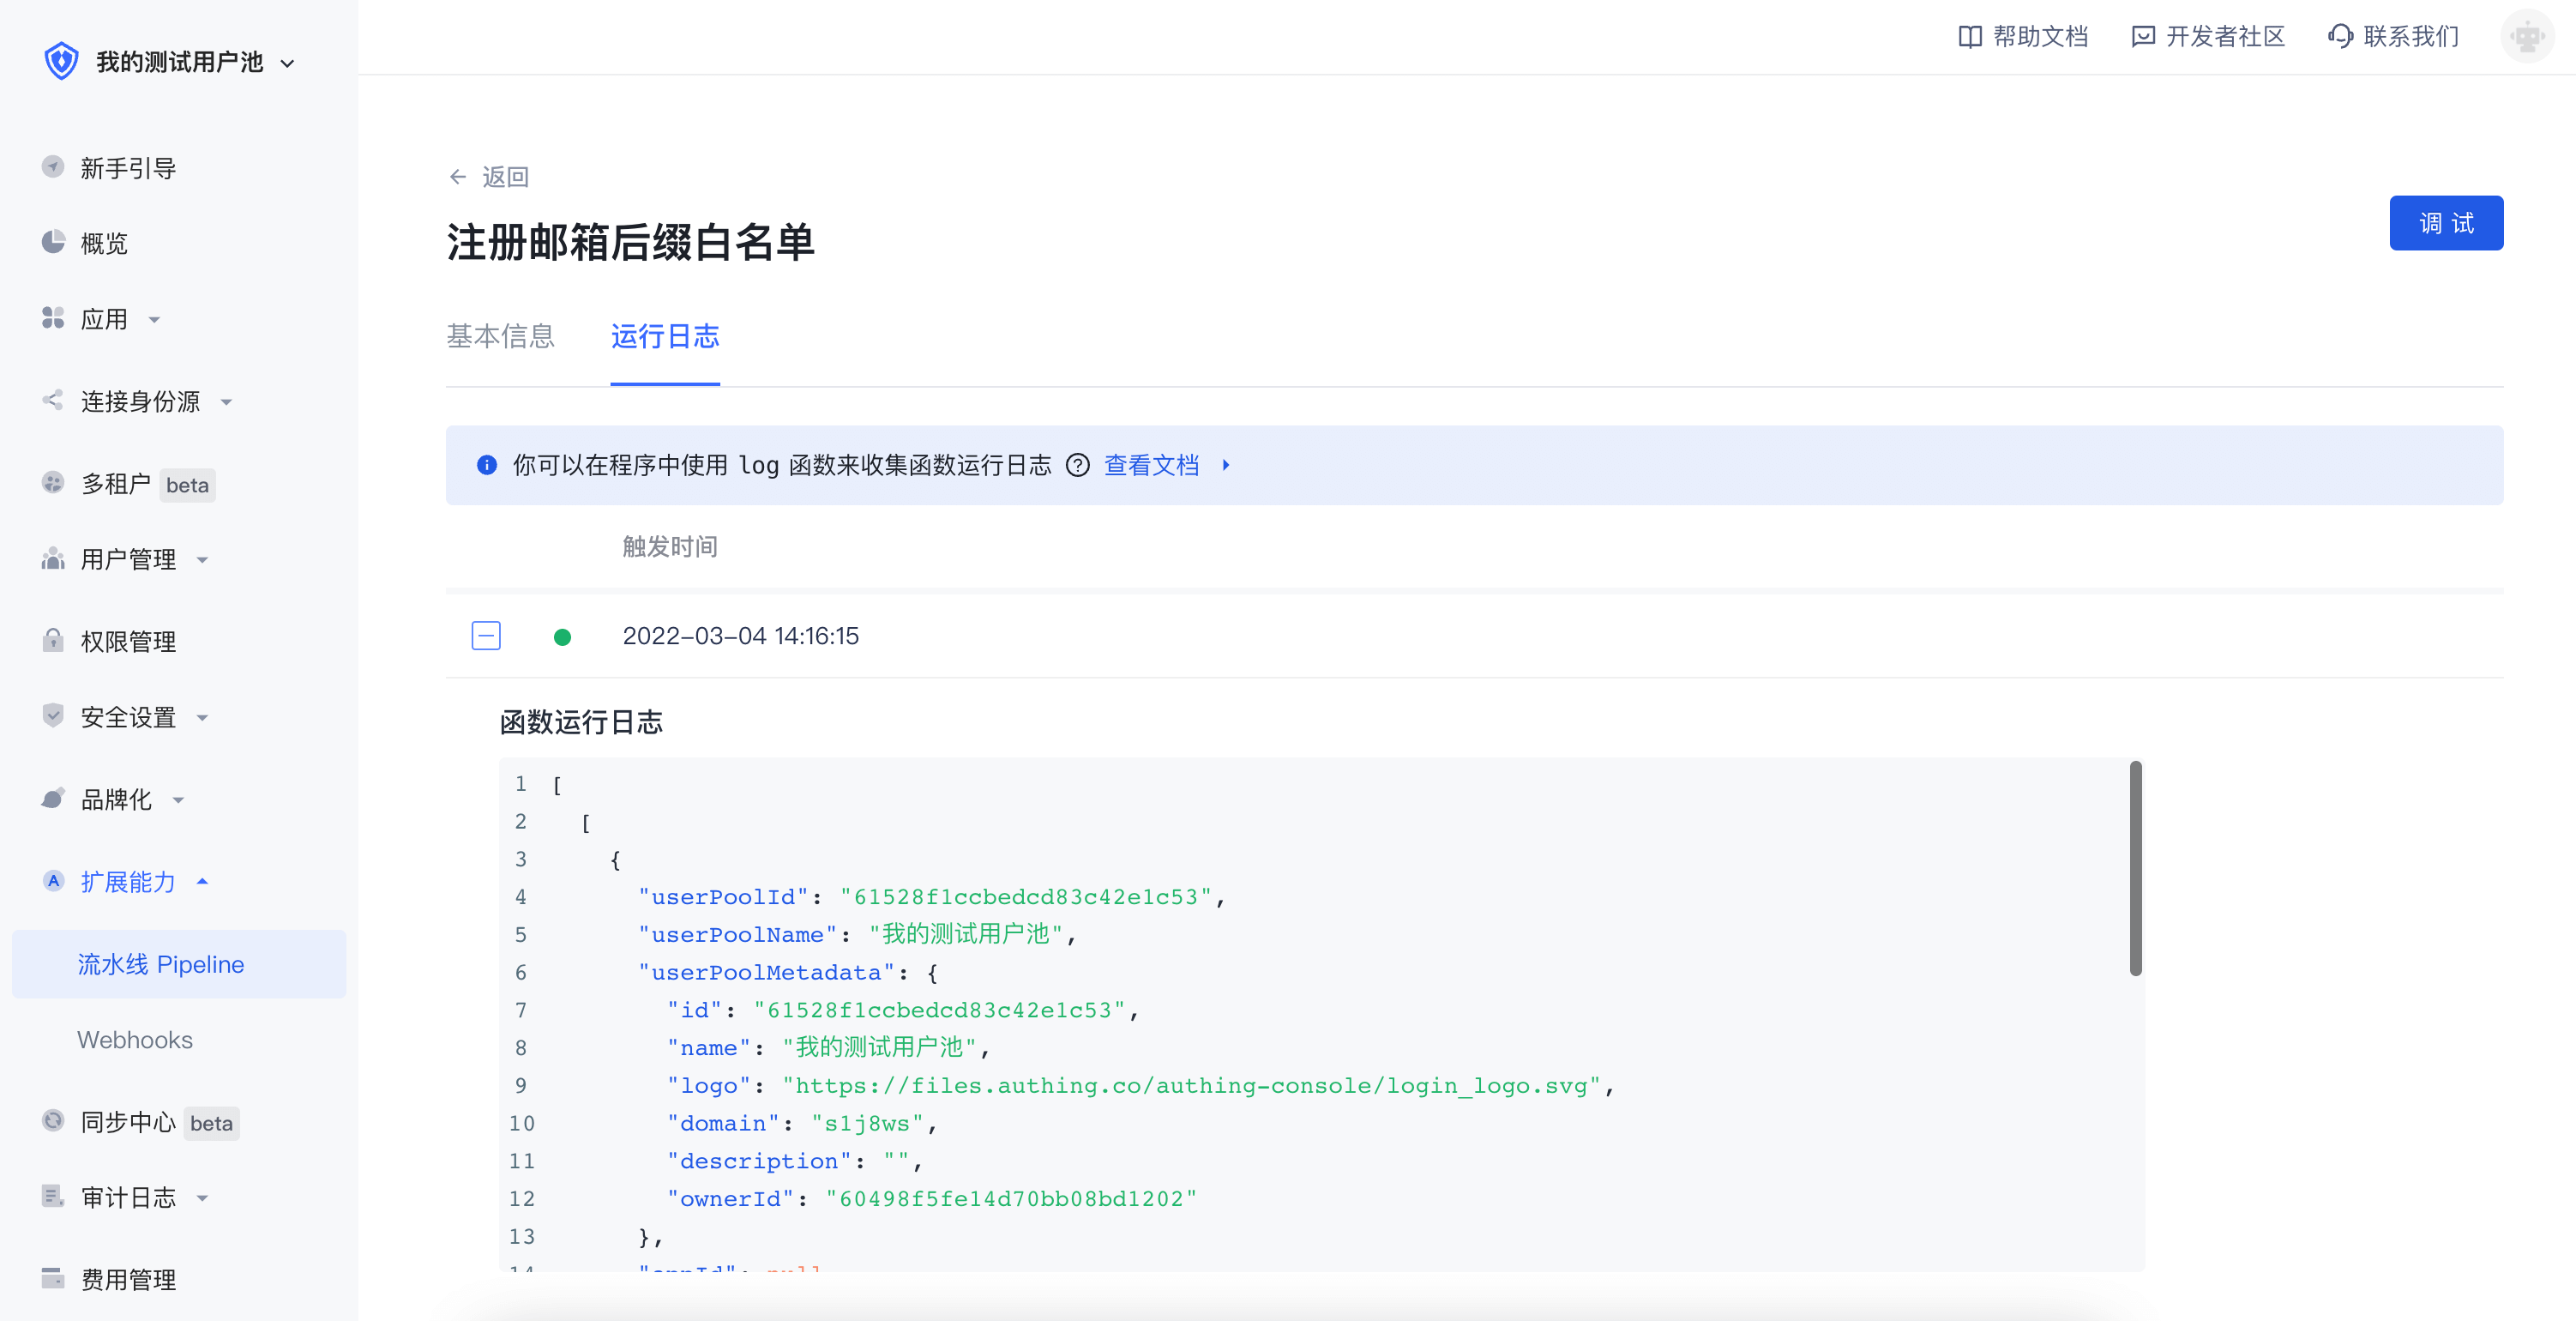Click the contact us headset icon

pyautogui.click(x=2340, y=37)
